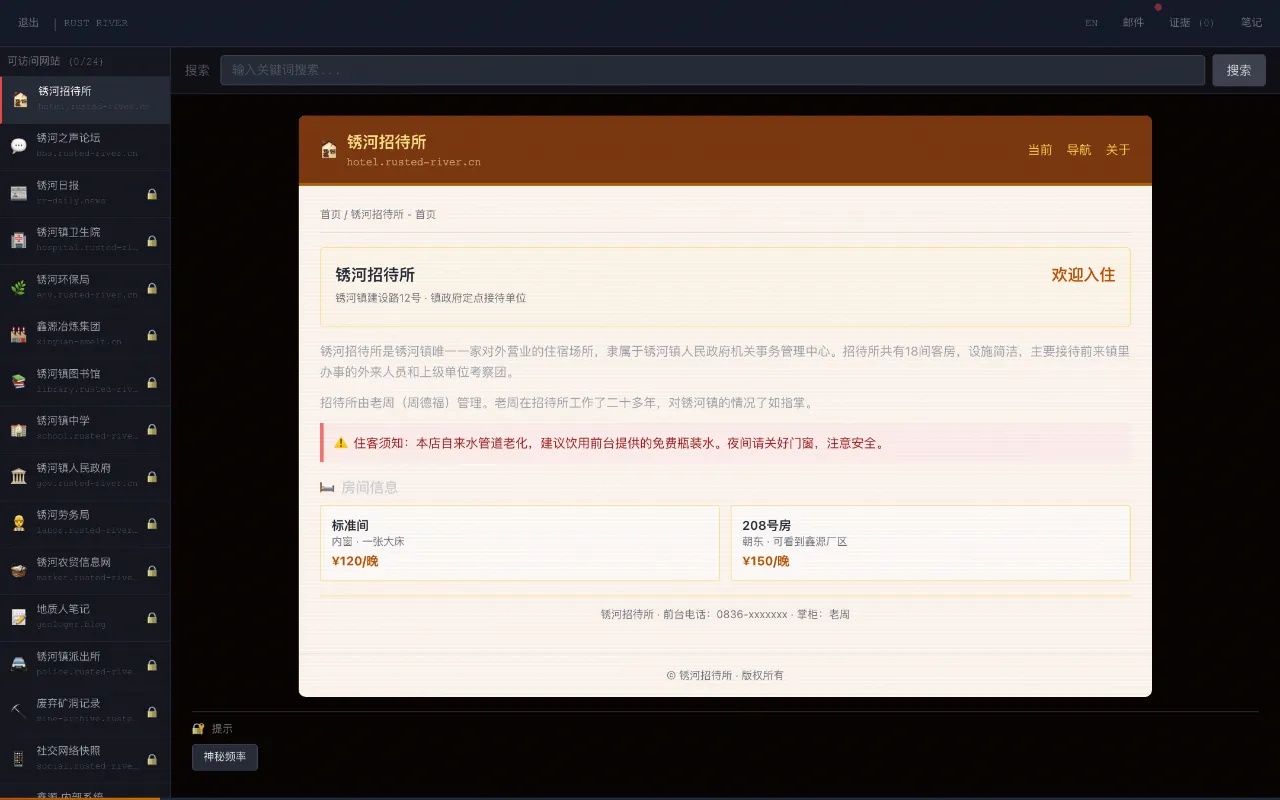
Task: Open the 证据 (0) menu
Action: (1192, 22)
